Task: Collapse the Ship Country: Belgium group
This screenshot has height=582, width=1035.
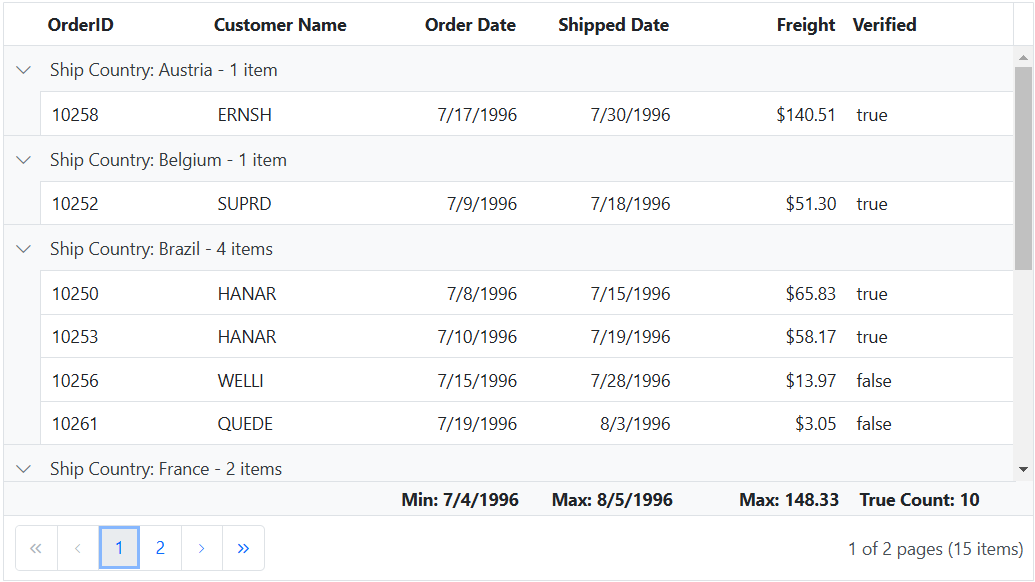Action: [x=24, y=160]
